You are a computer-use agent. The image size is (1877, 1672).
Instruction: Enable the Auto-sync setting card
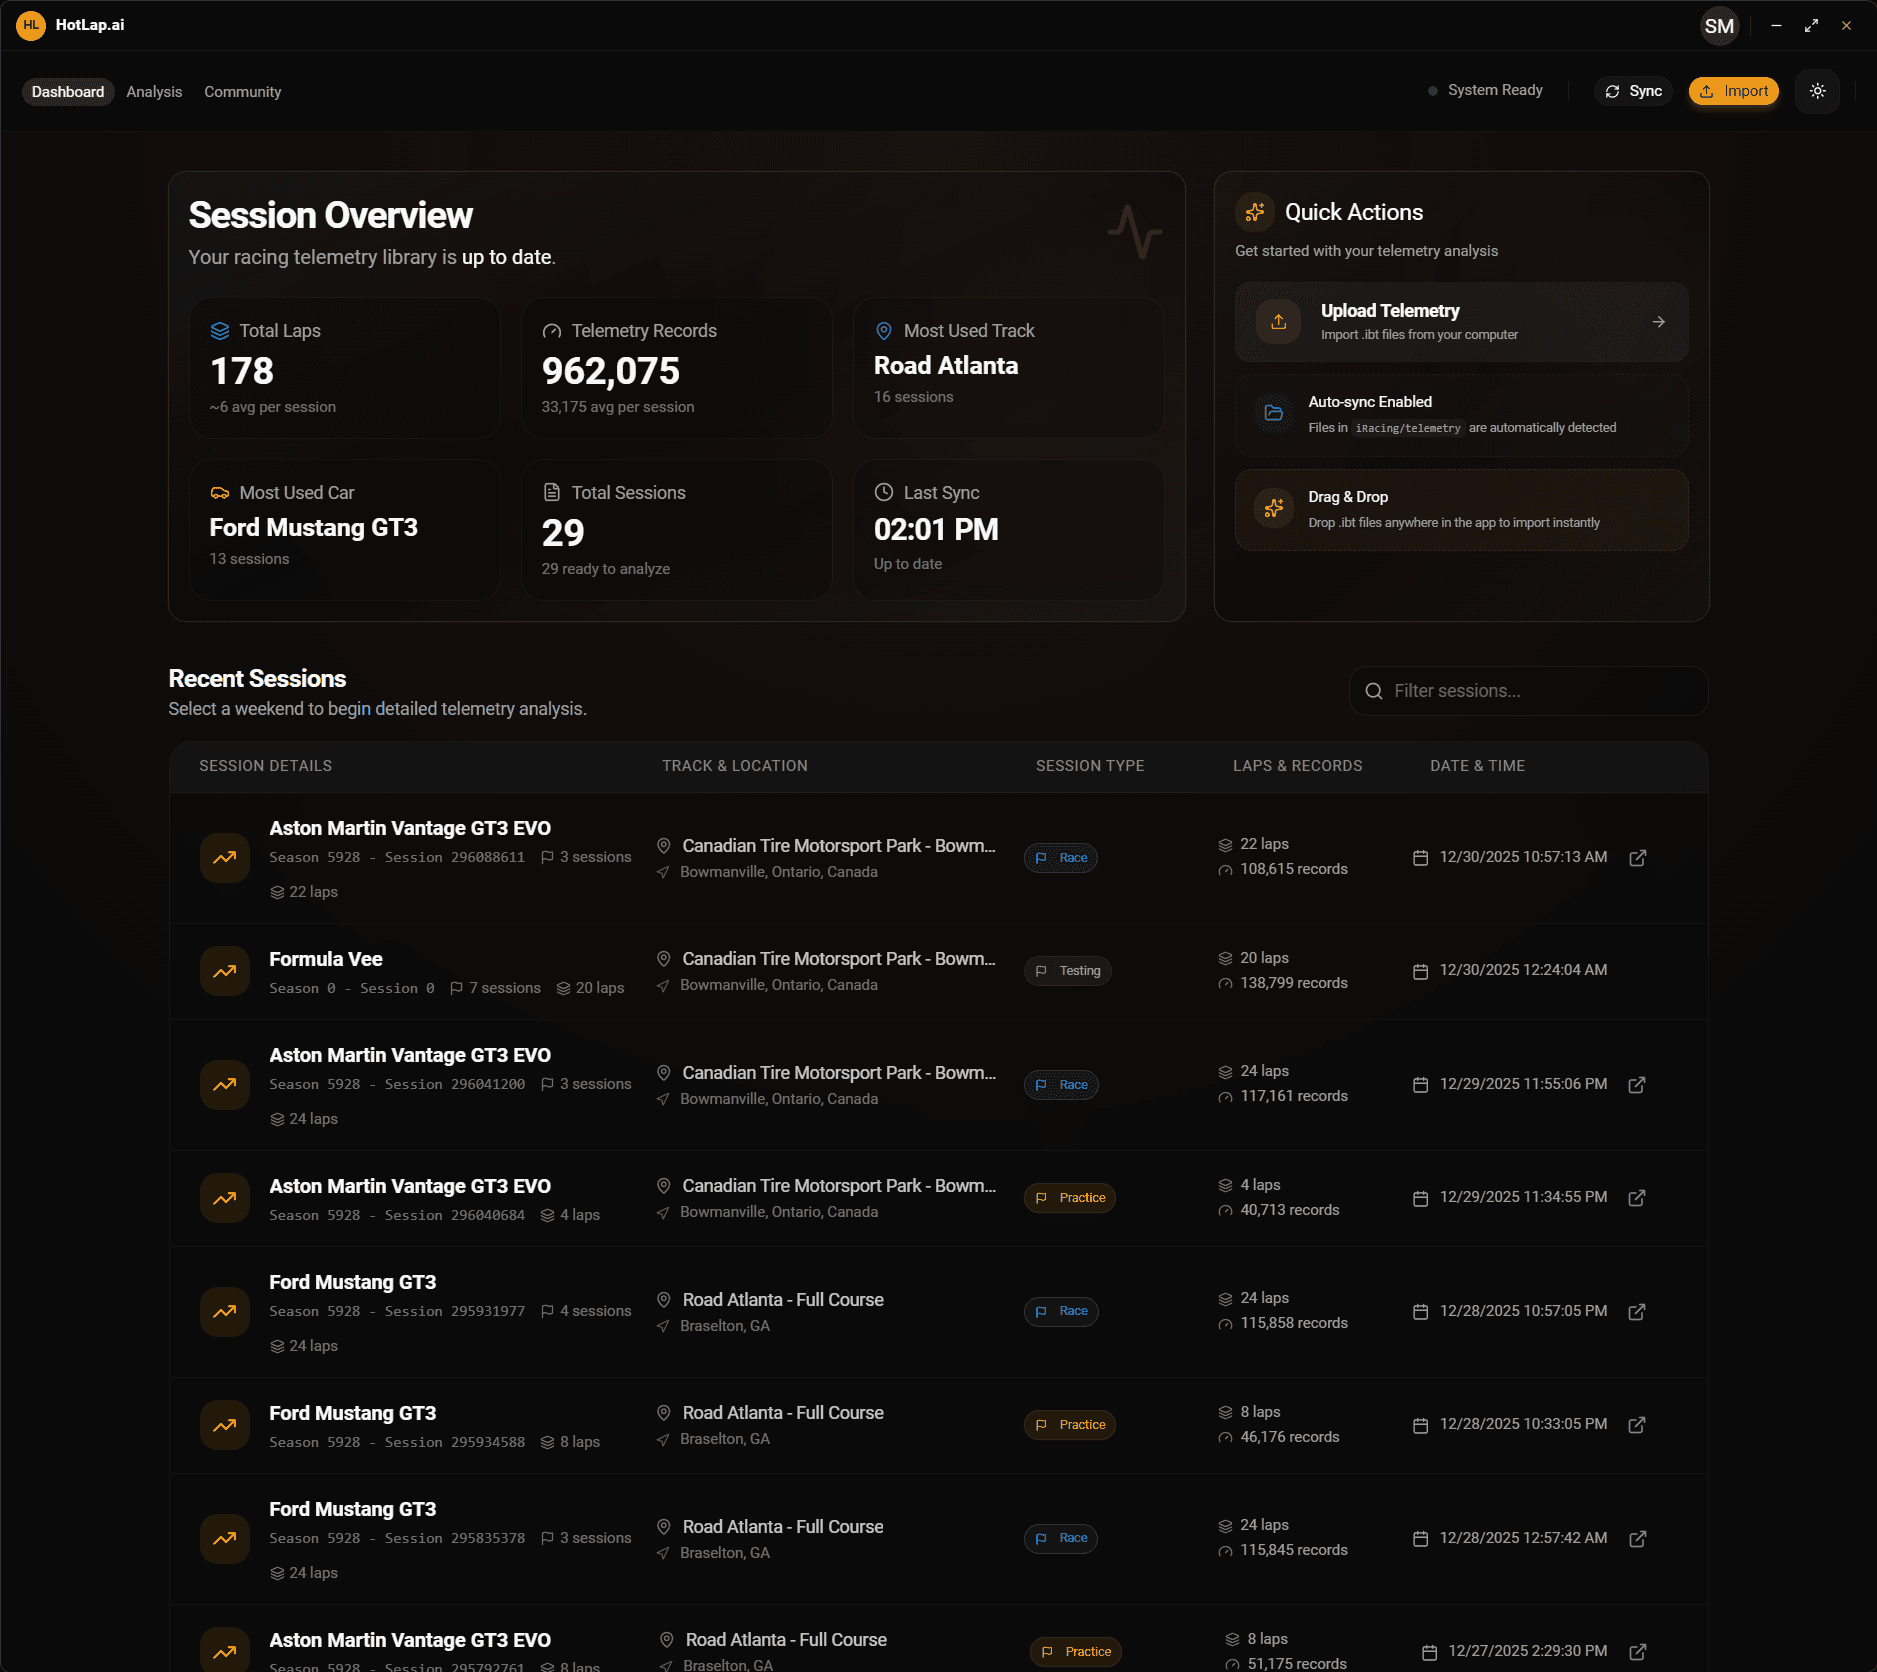click(1459, 413)
